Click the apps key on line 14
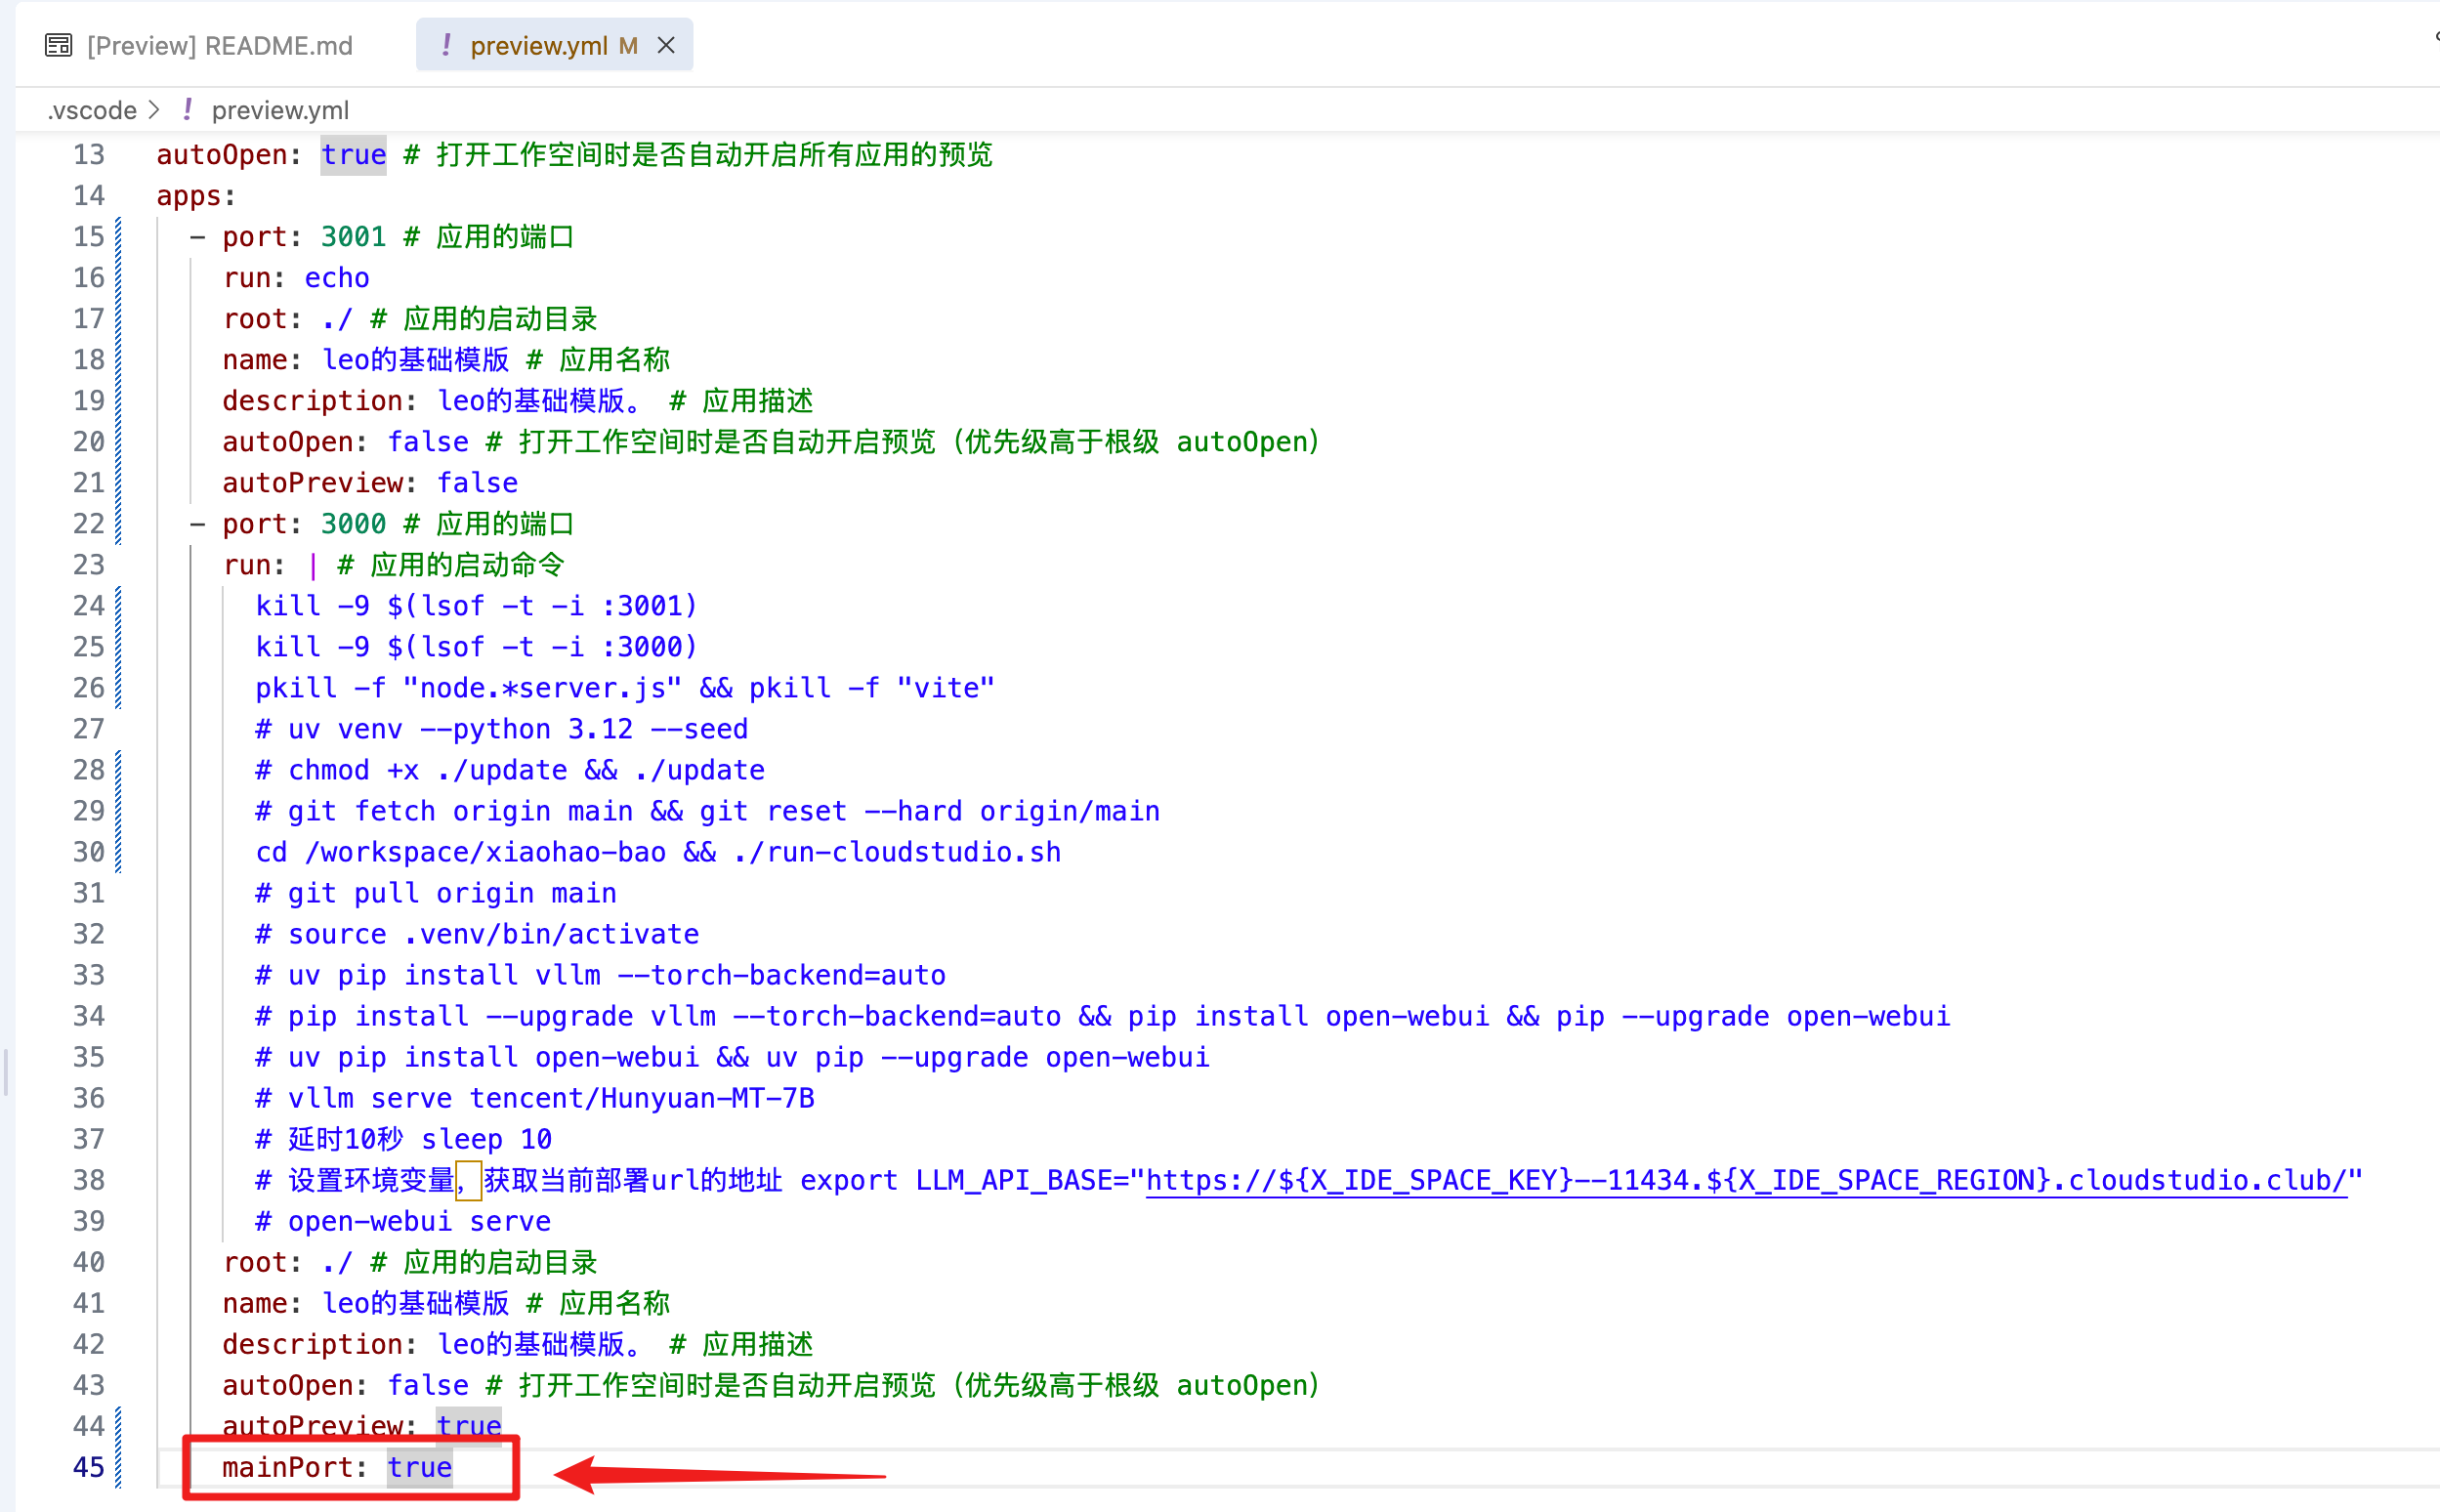 pyautogui.click(x=189, y=196)
